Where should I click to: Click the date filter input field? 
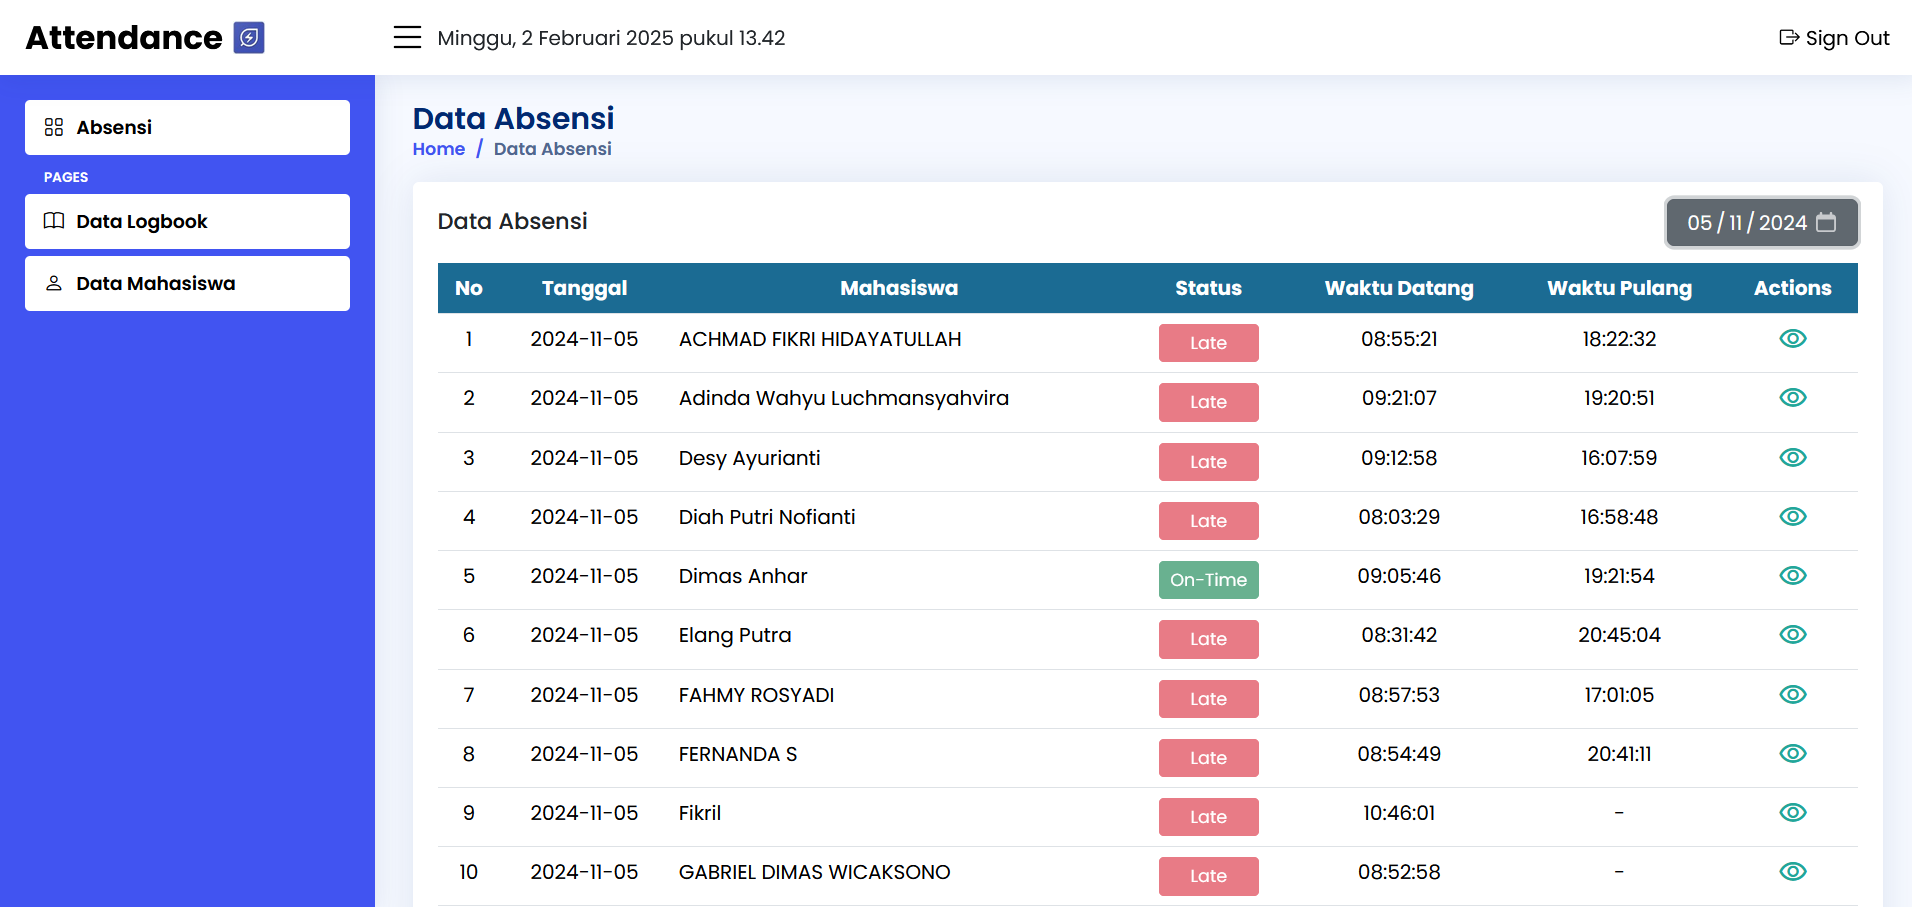(1745, 222)
